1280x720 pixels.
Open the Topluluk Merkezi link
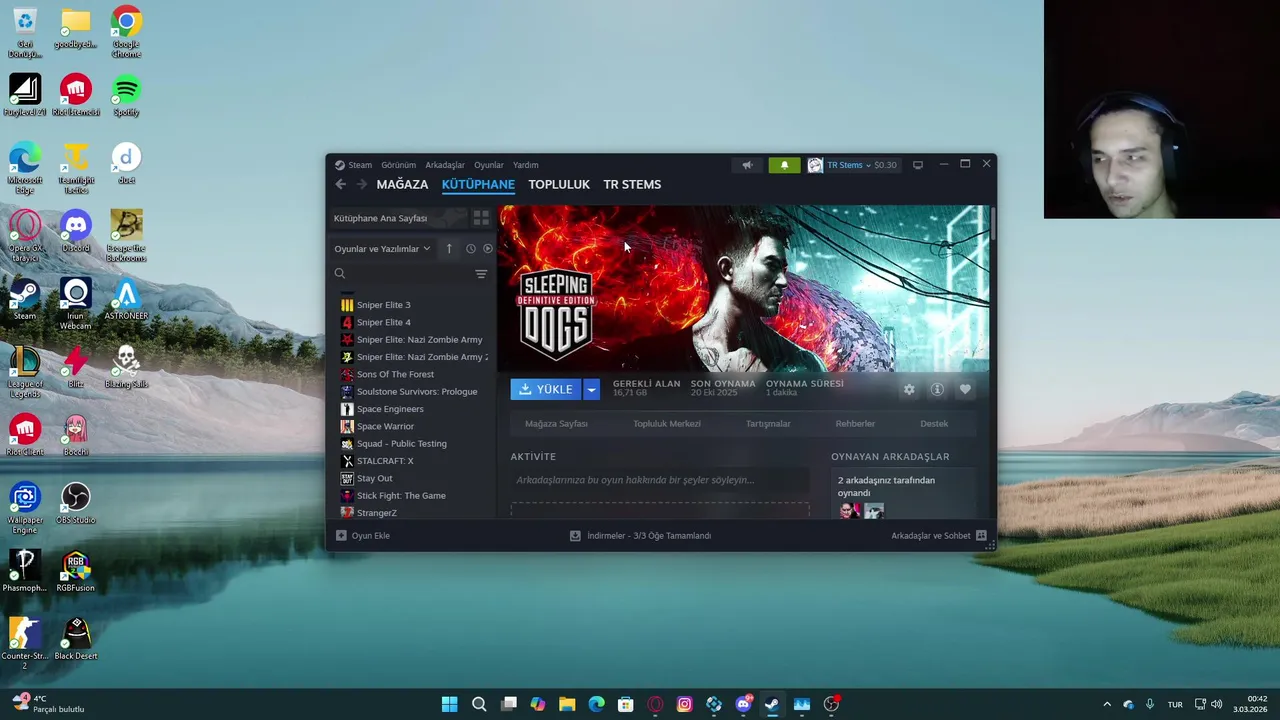[x=667, y=424]
